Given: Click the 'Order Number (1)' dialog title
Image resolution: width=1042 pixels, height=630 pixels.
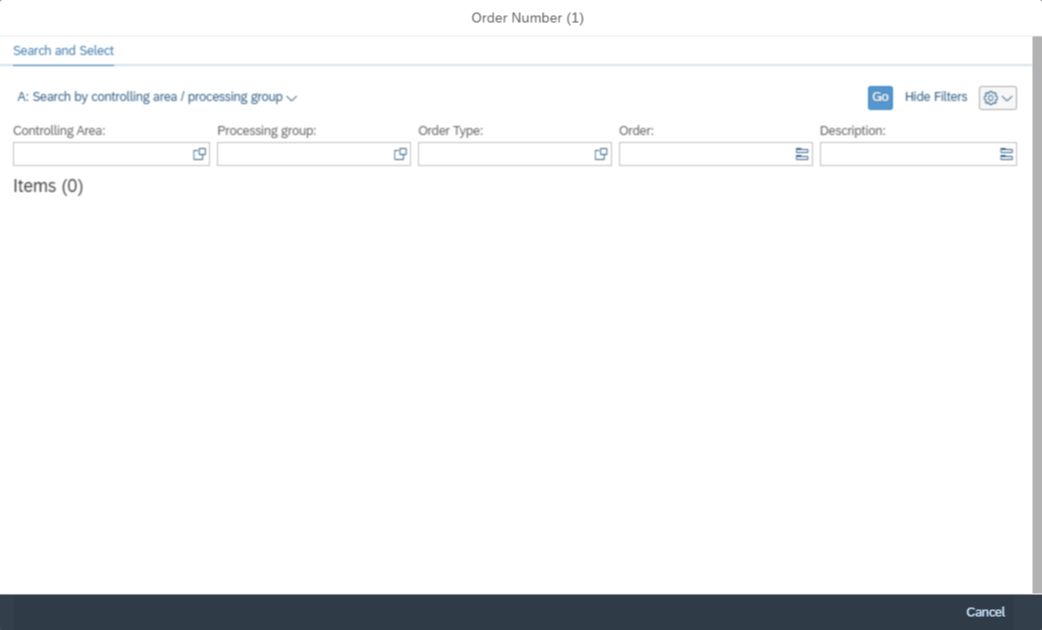Looking at the screenshot, I should 528,18.
